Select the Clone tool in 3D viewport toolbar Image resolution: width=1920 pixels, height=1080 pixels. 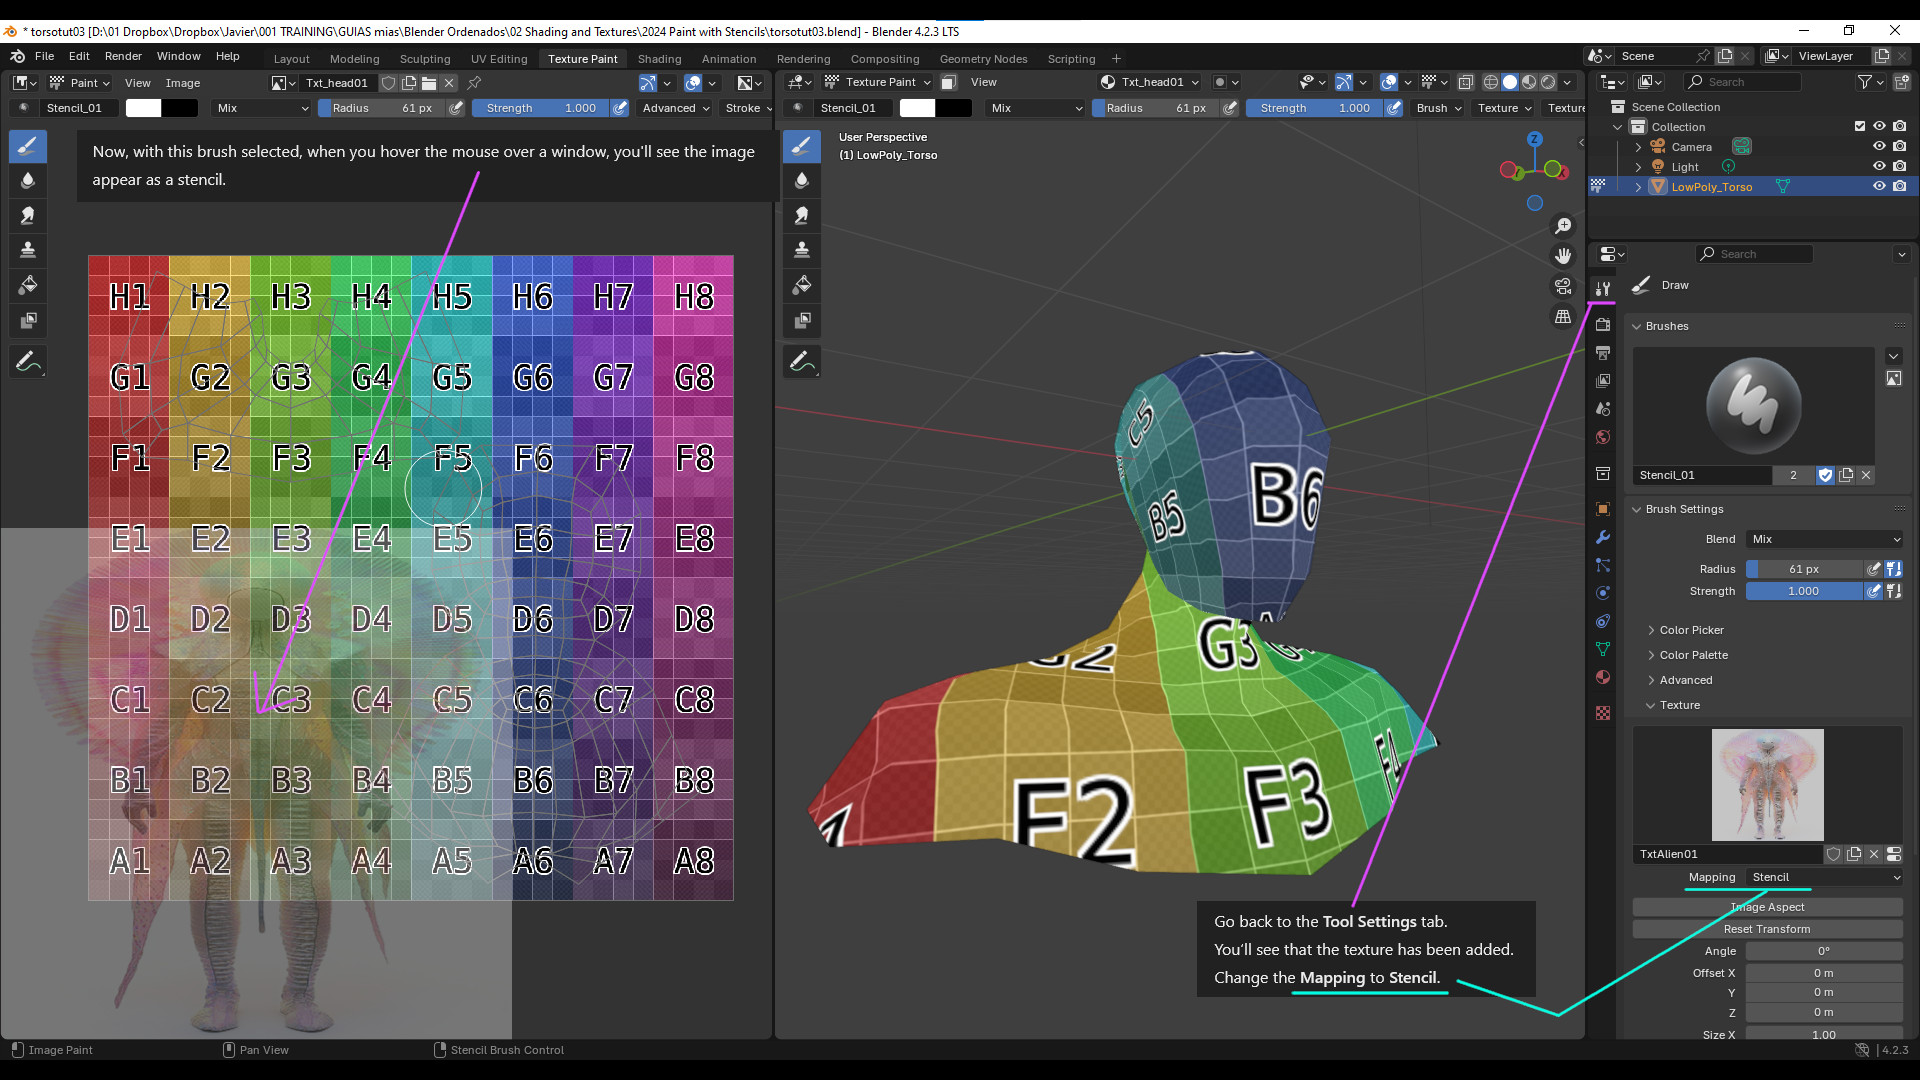(802, 250)
